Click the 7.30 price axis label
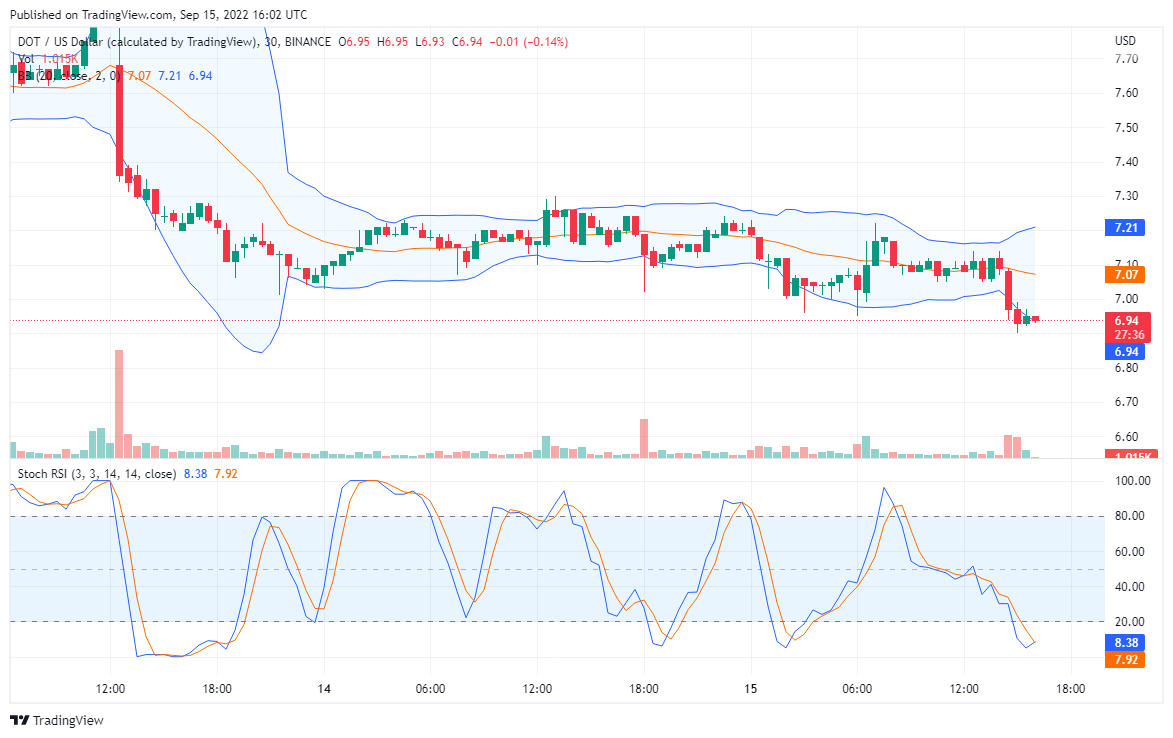 1126,196
